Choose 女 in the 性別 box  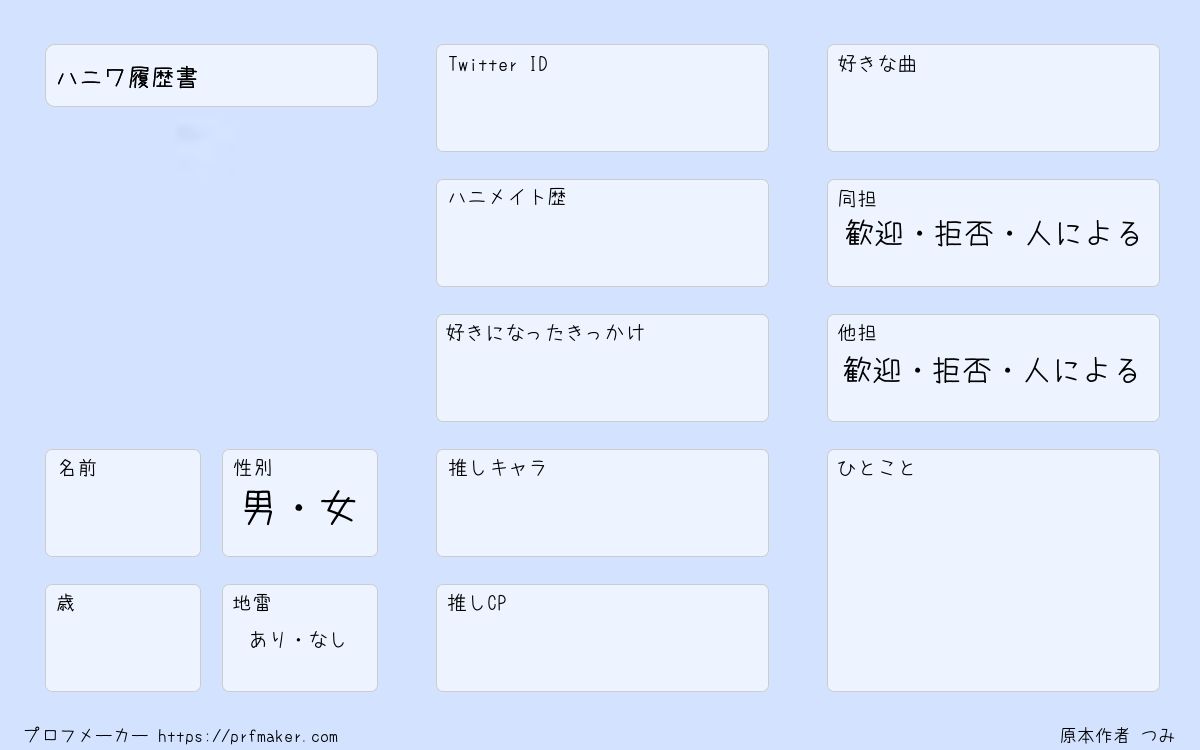[339, 509]
